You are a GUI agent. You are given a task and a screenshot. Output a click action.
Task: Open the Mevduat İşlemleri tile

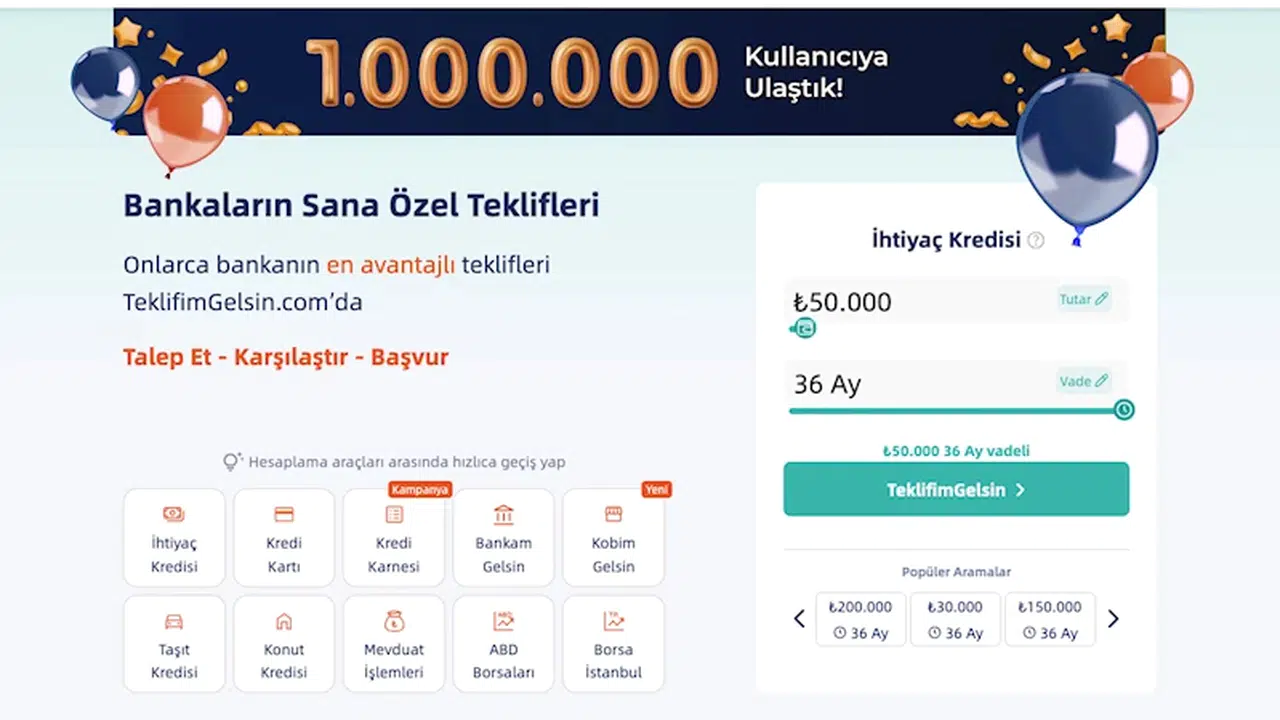click(x=394, y=644)
